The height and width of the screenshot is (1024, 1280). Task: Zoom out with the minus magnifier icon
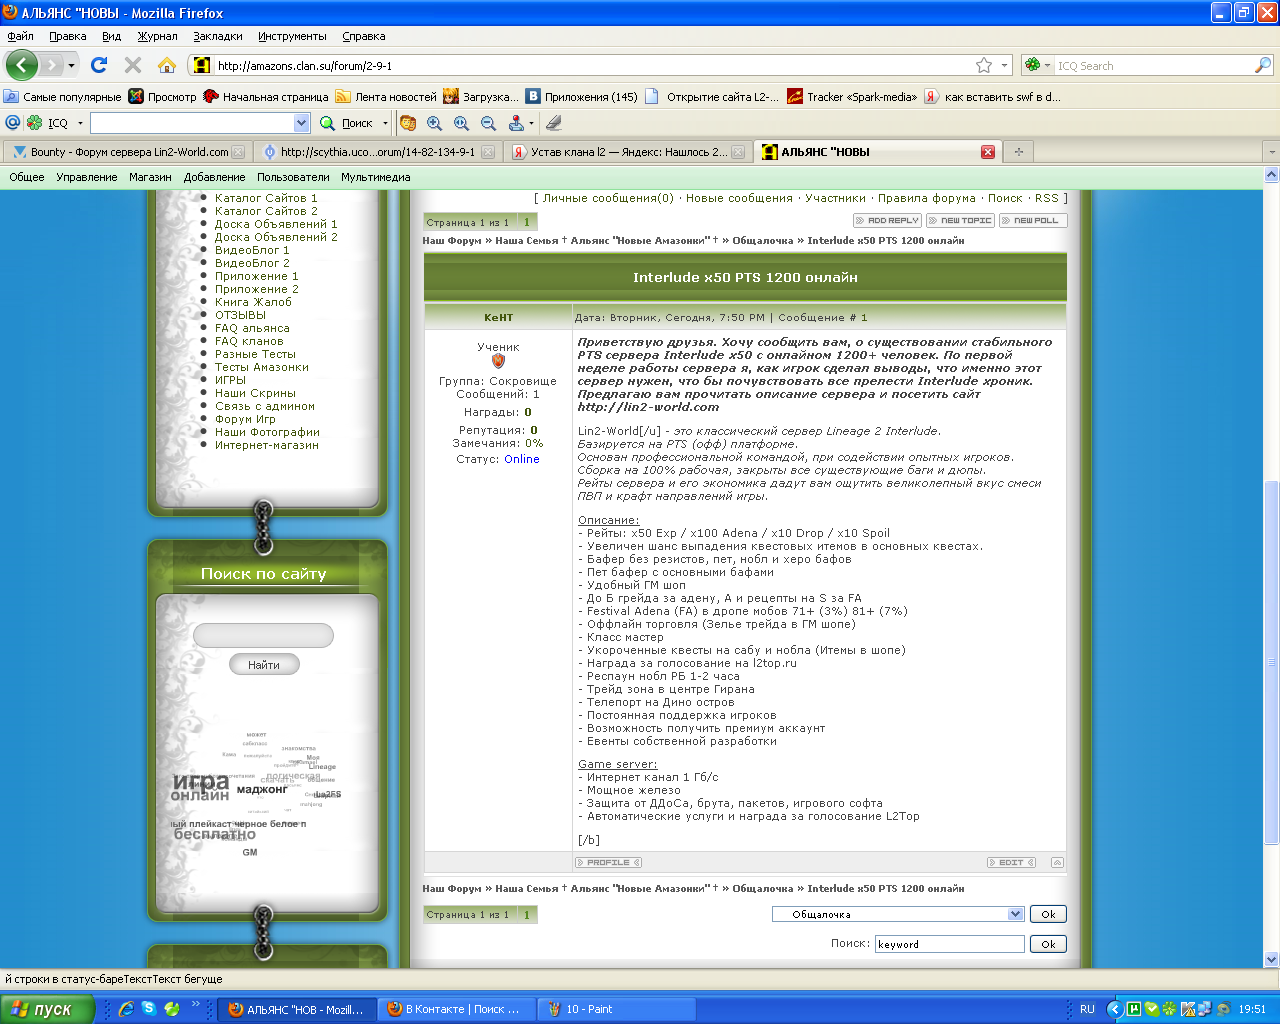click(489, 123)
